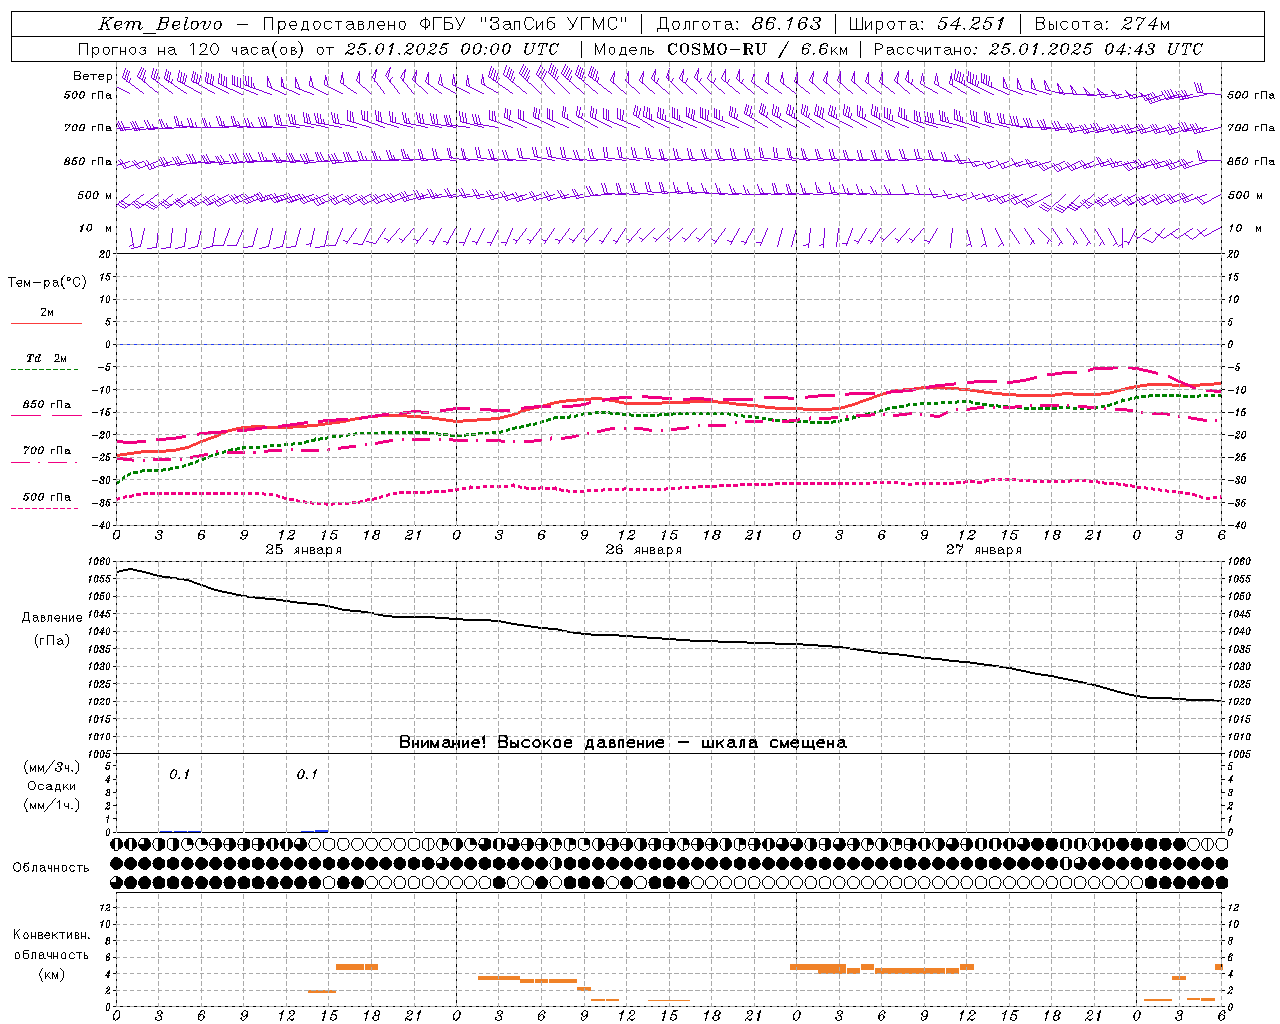Click the left 20 temperature axis value
This screenshot has width=1280, height=1024.
coord(105,254)
